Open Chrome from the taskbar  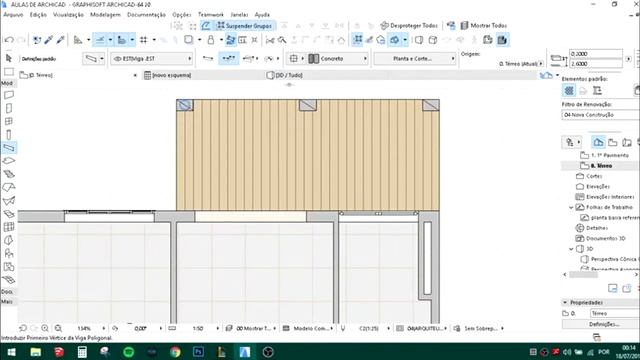[x=175, y=352]
